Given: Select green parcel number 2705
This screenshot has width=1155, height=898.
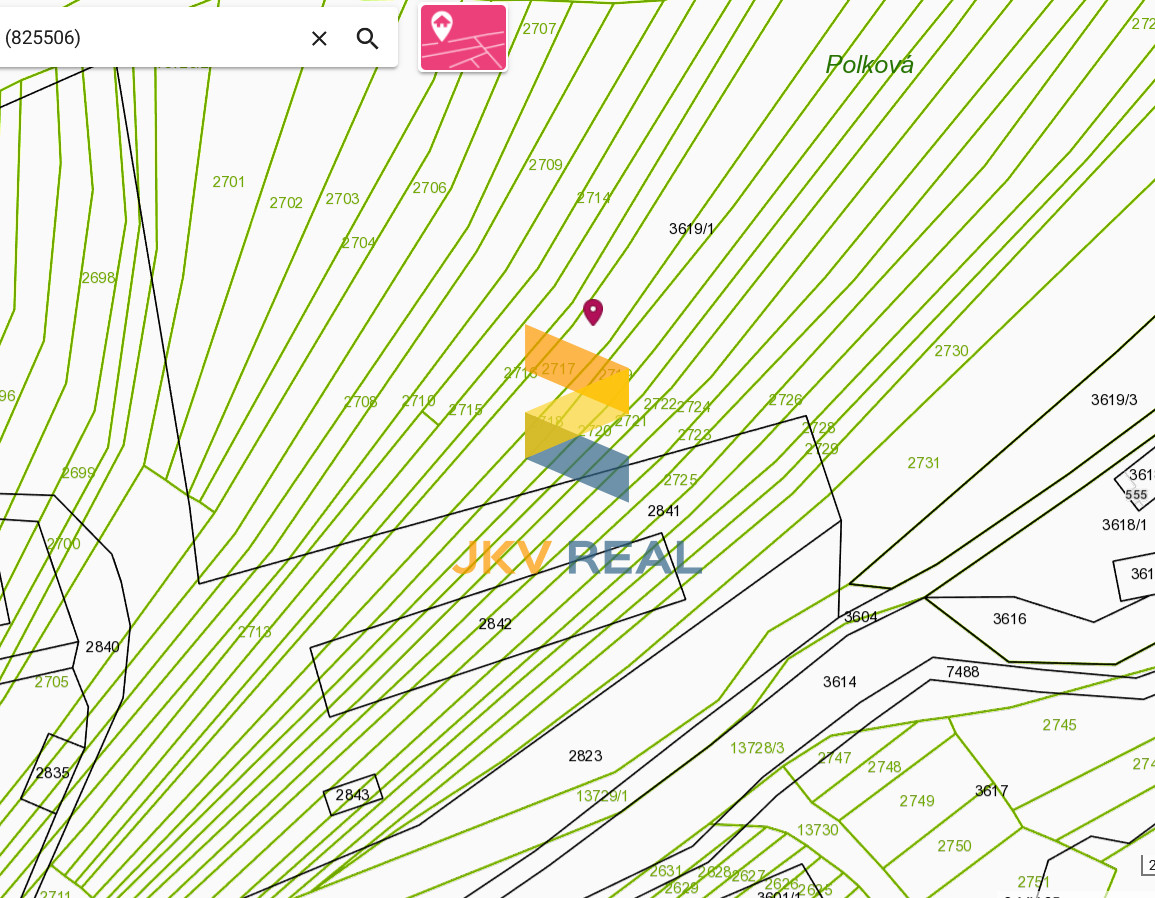Looking at the screenshot, I should tap(52, 682).
